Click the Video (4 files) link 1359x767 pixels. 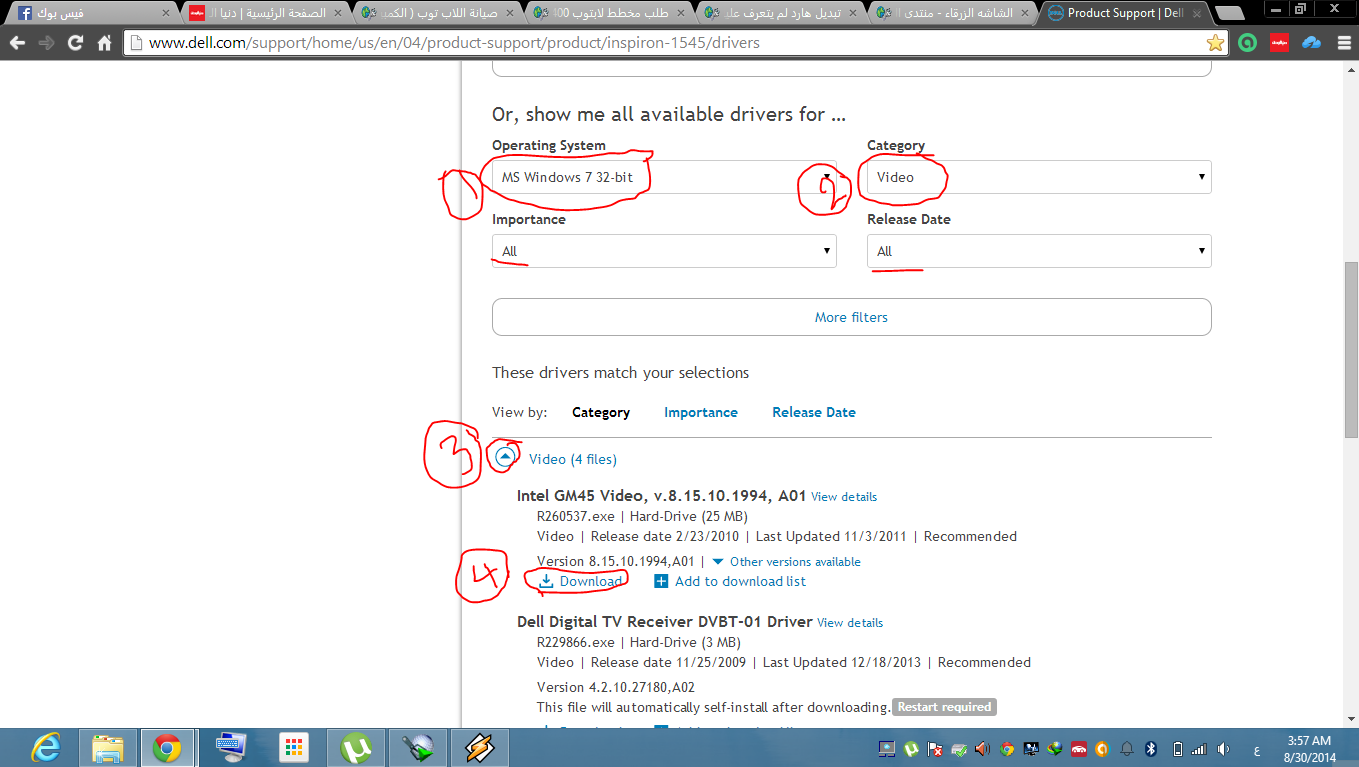pyautogui.click(x=573, y=459)
